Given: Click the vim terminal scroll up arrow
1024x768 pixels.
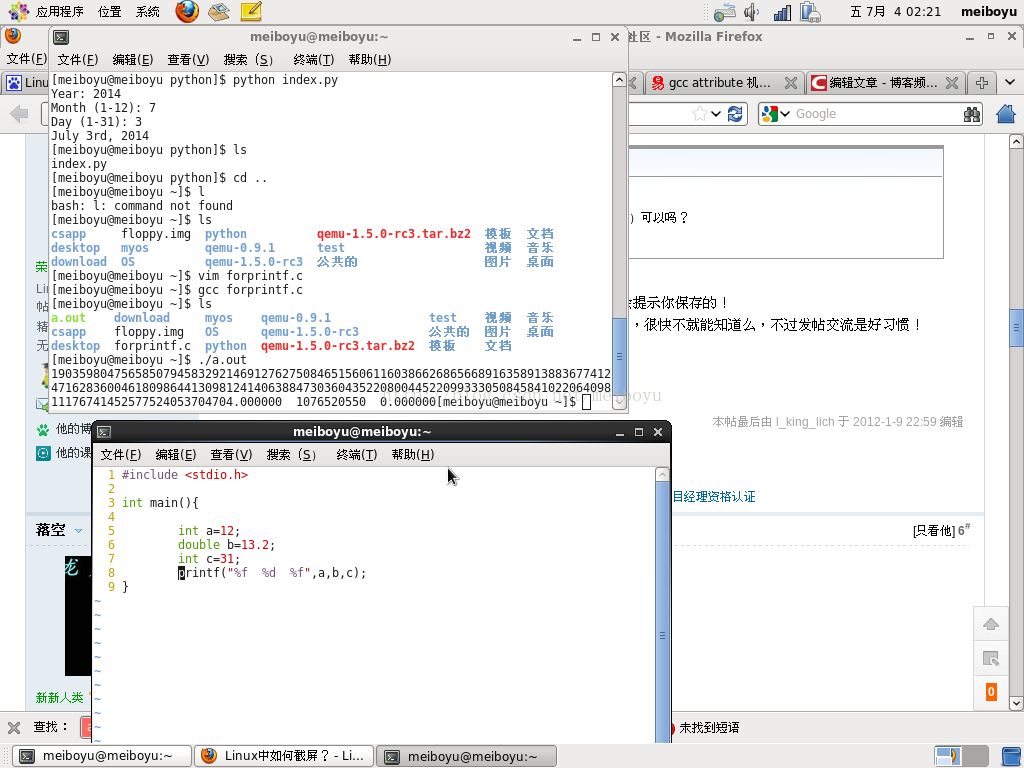Looking at the screenshot, I should tap(662, 475).
